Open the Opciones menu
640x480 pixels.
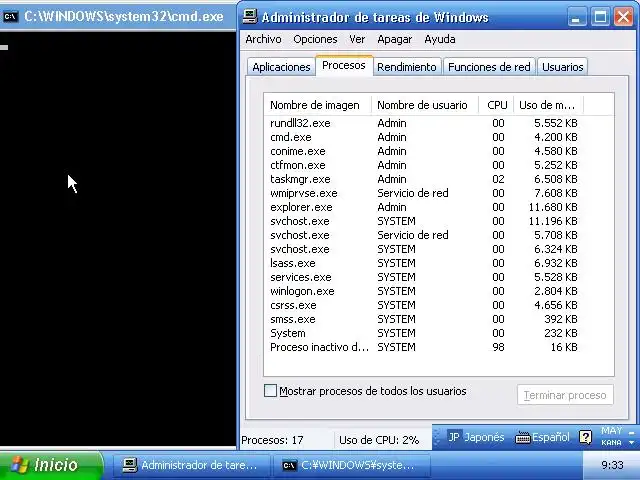coord(315,39)
